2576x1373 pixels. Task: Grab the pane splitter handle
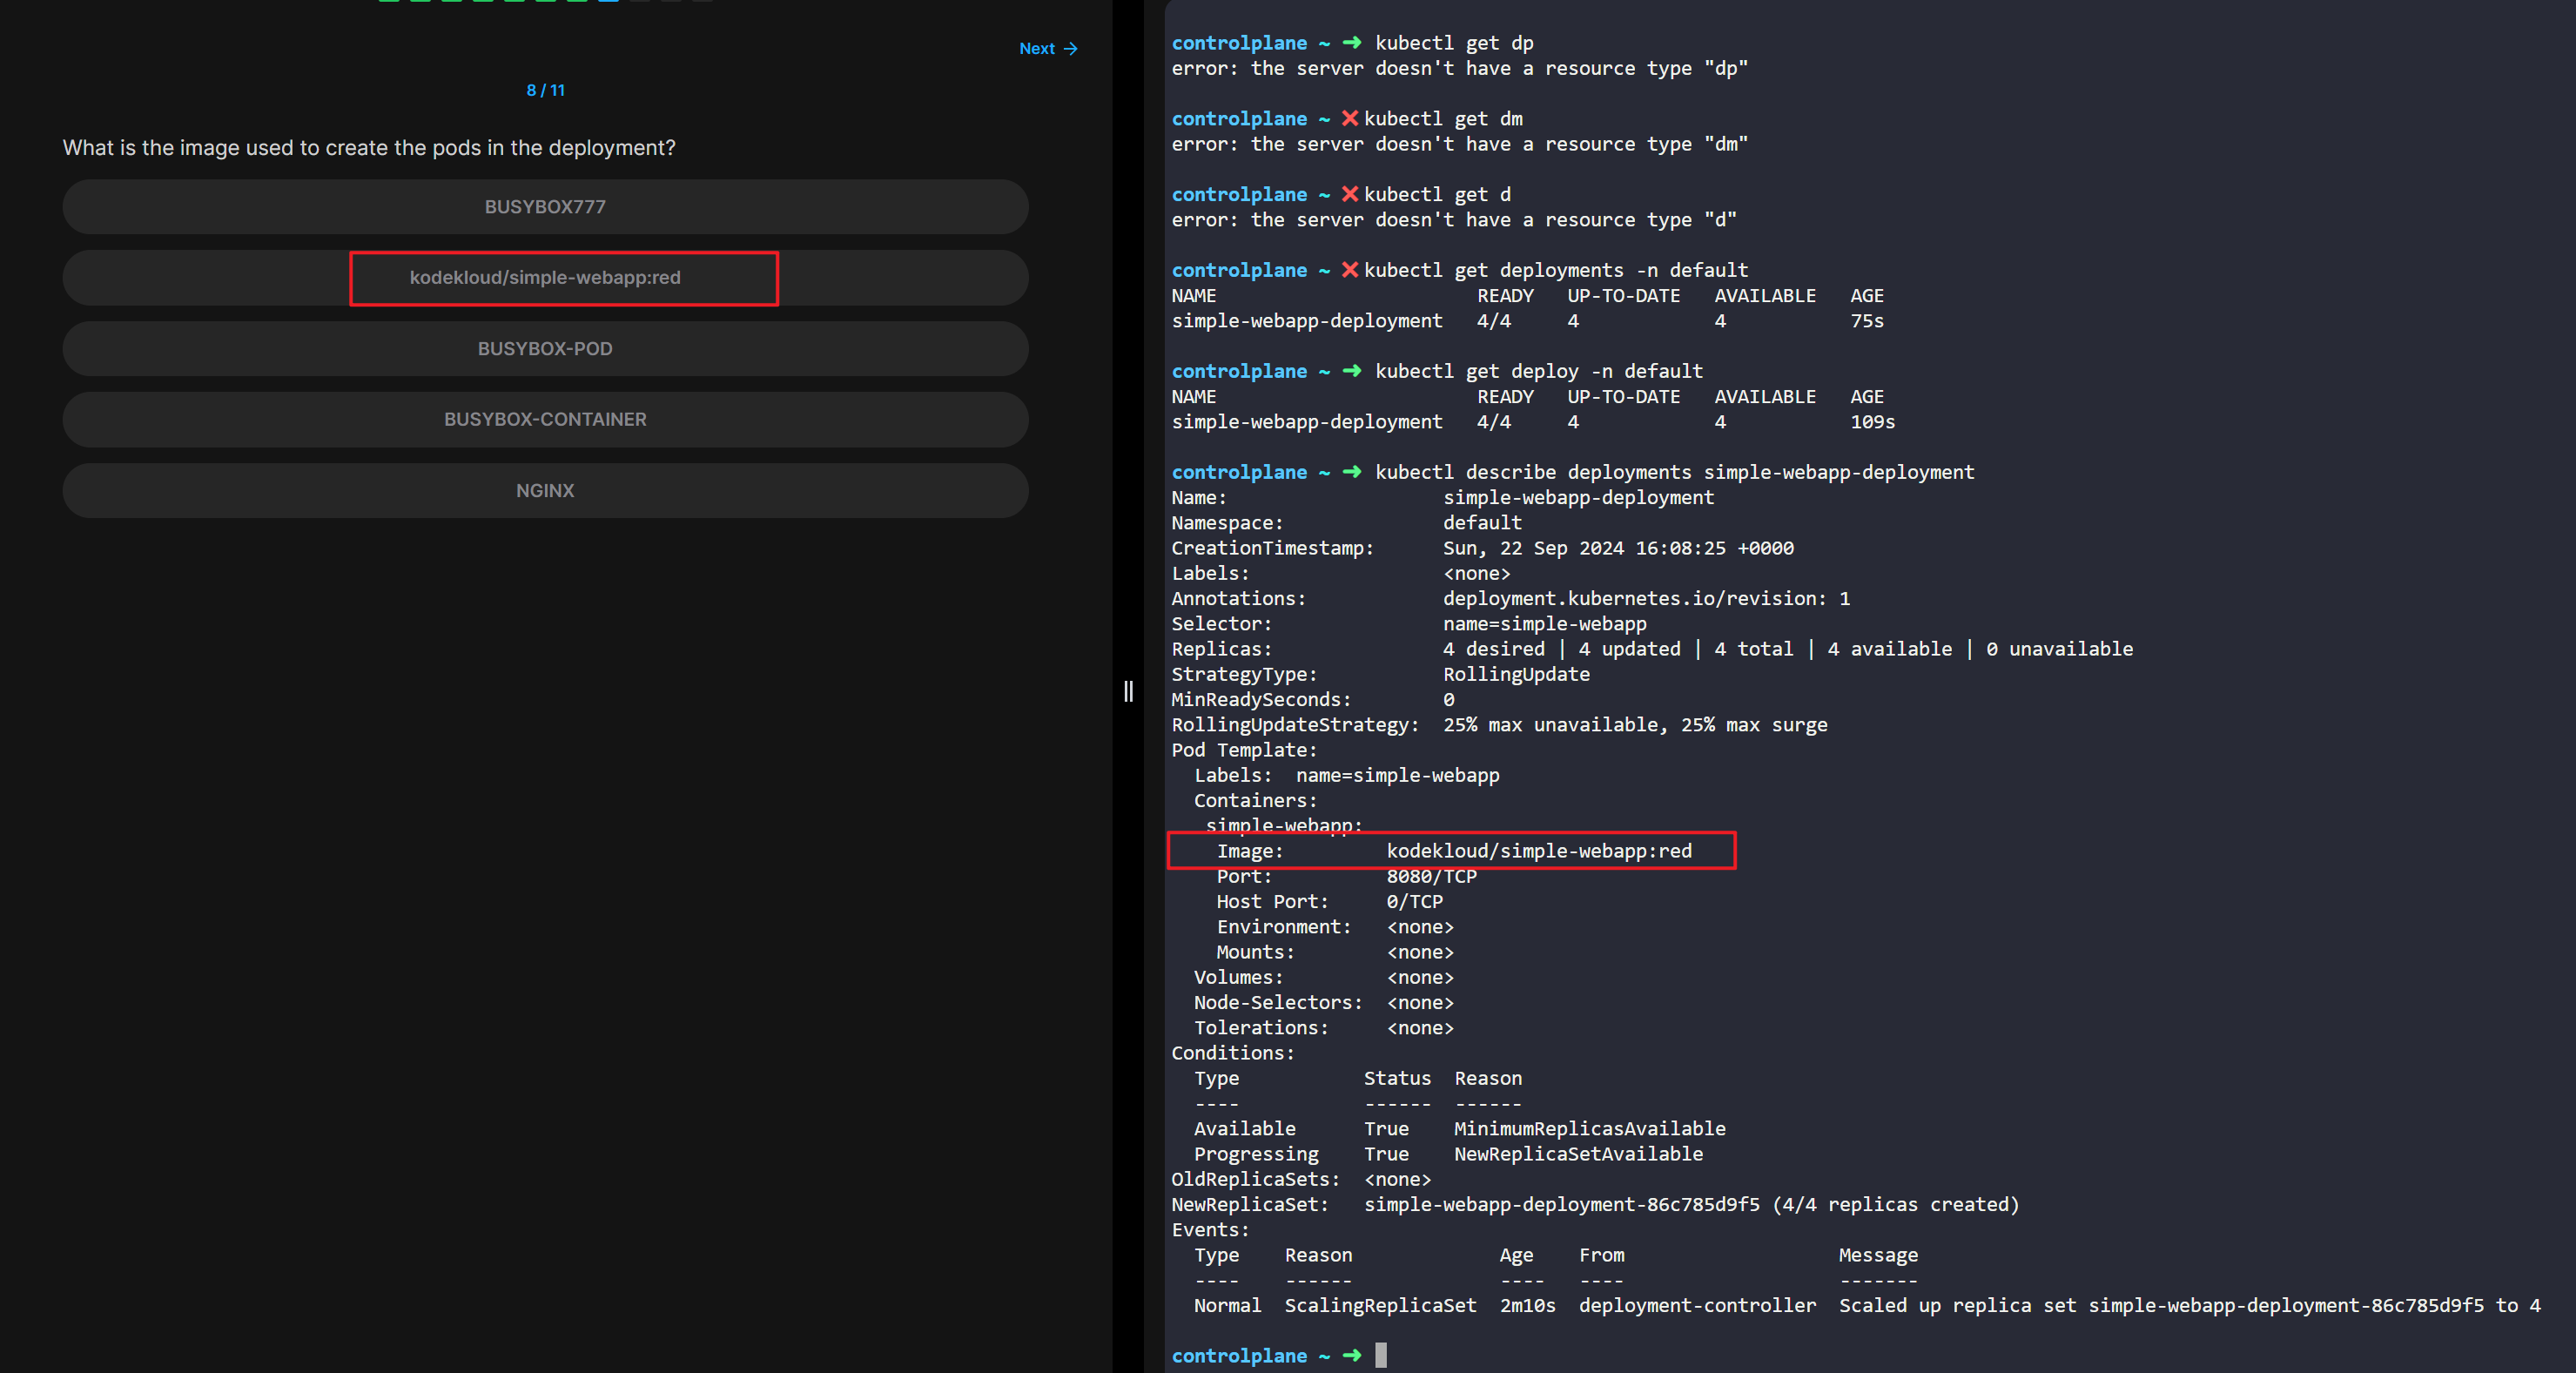[x=1128, y=691]
